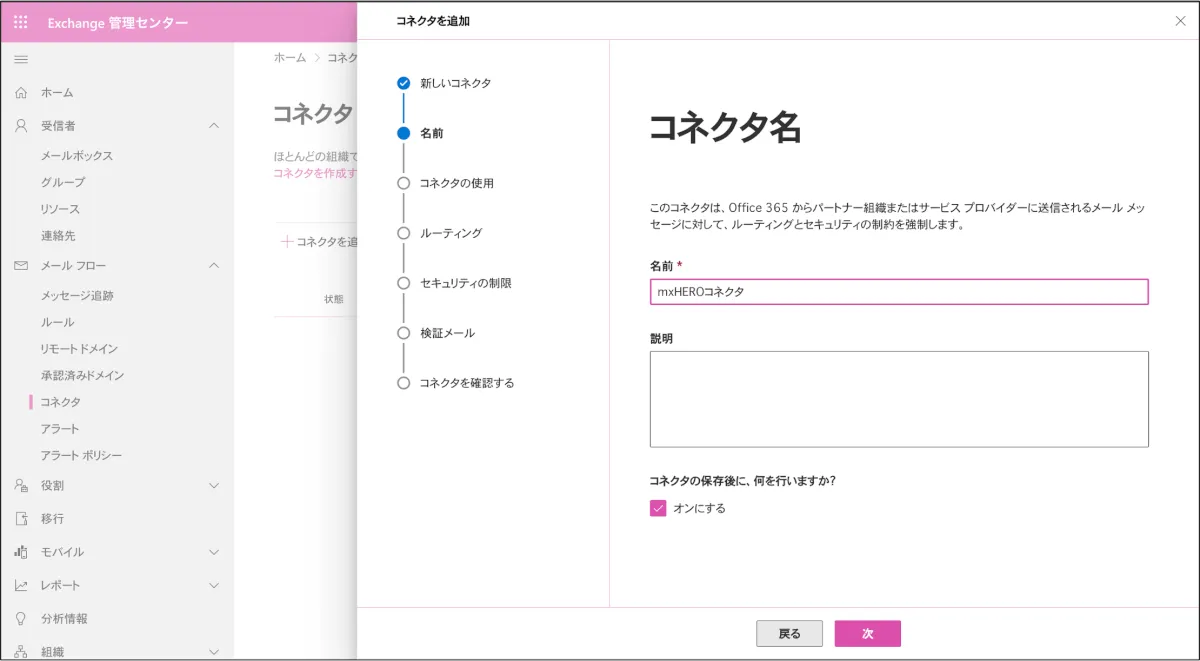Click the メール フロー envelope icon
The width and height of the screenshot is (1200, 661).
click(x=21, y=266)
